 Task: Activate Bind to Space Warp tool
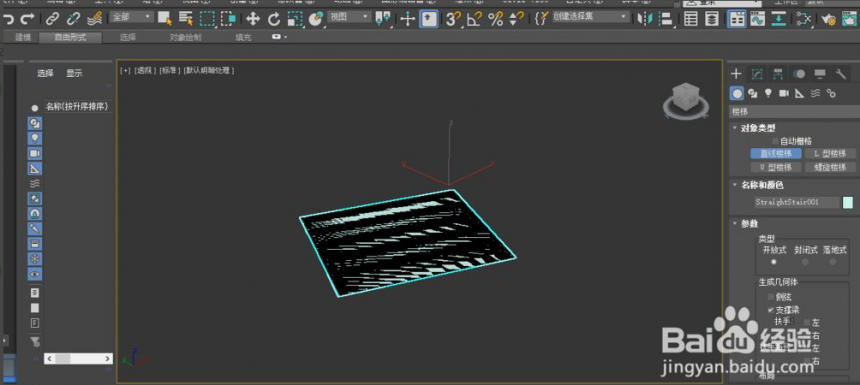(x=95, y=19)
